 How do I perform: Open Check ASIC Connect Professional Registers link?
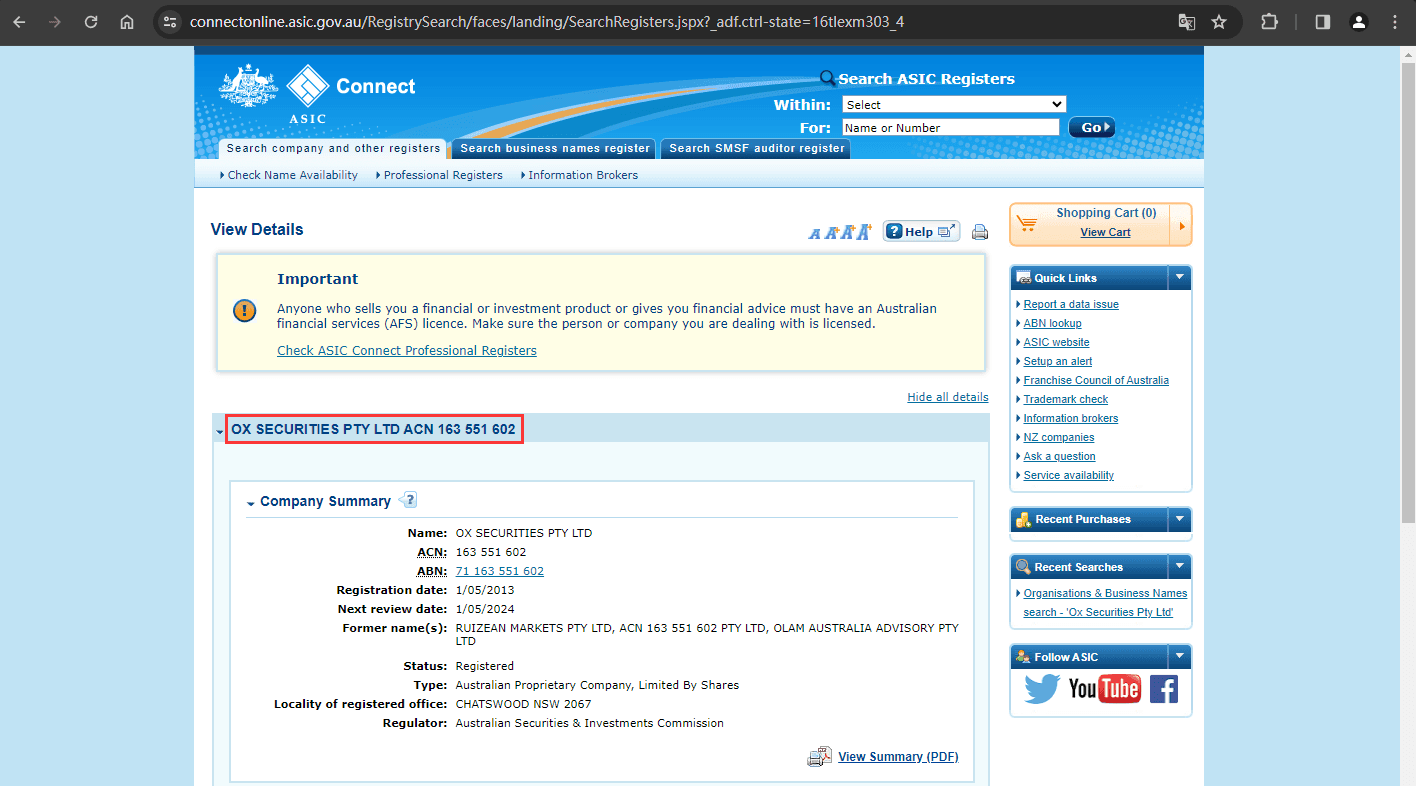(407, 351)
